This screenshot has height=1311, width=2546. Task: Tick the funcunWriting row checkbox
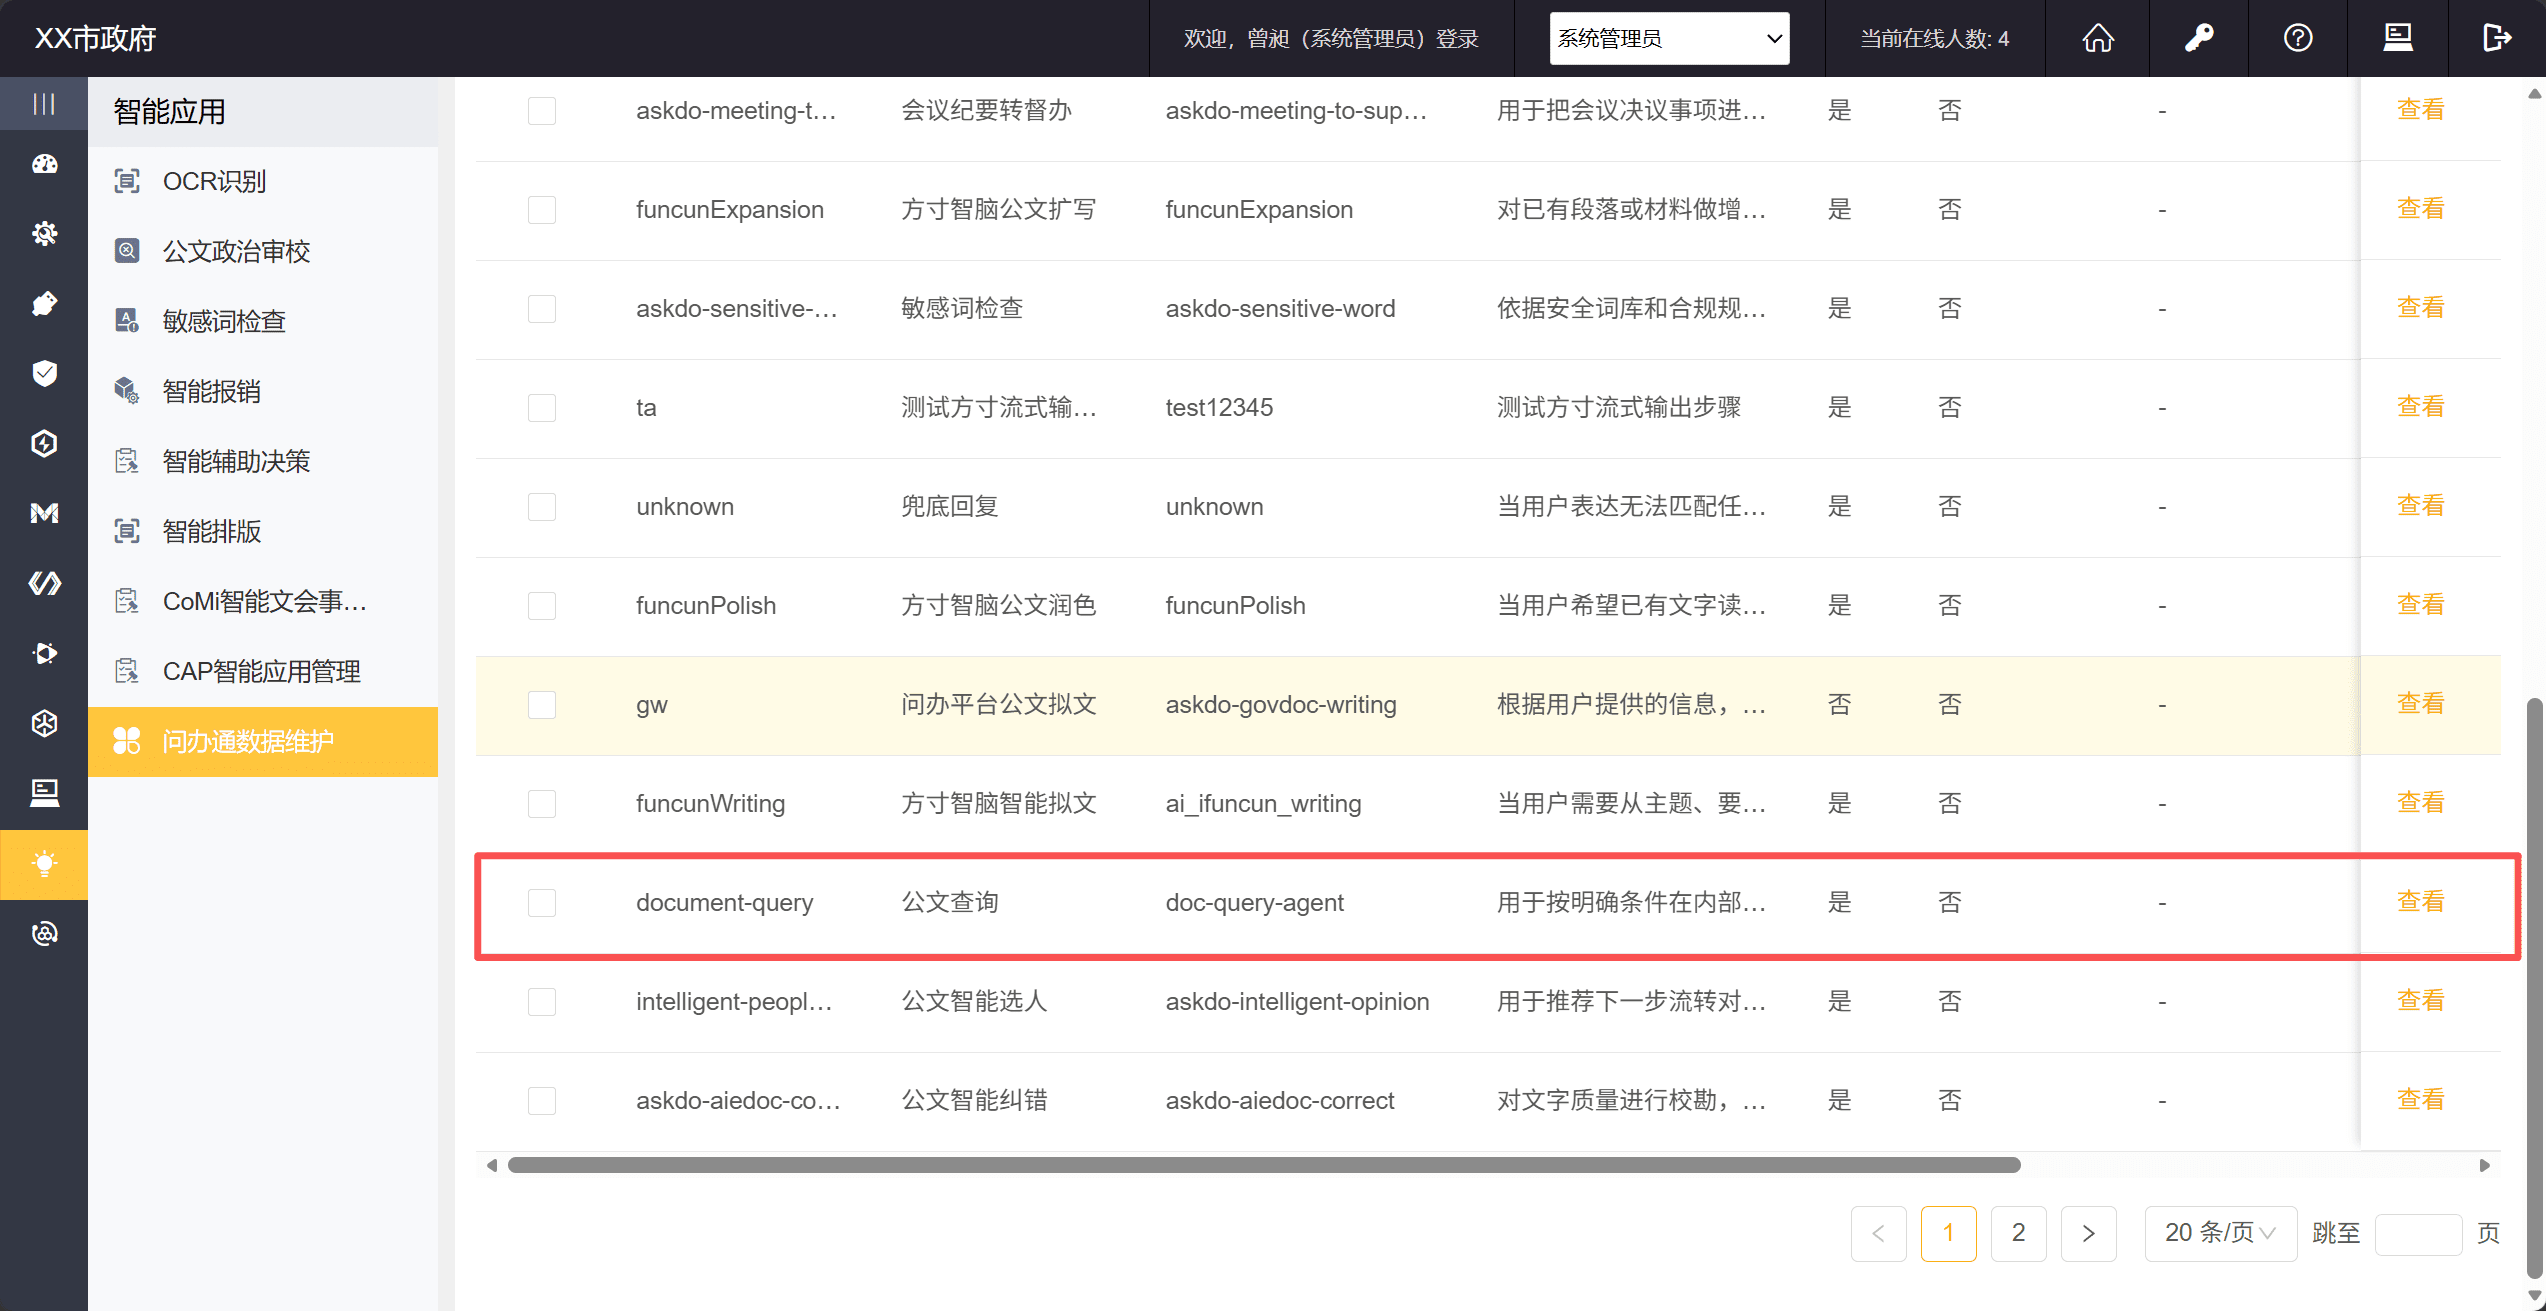coord(542,804)
